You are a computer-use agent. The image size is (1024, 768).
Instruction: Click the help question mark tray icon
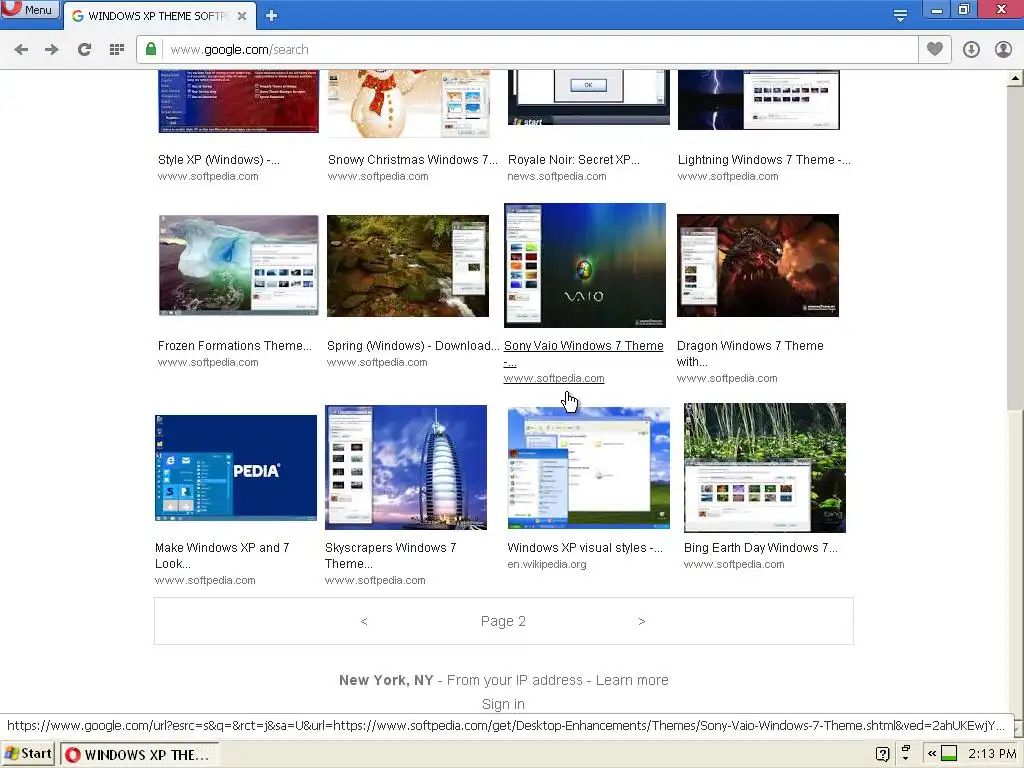tap(882, 754)
